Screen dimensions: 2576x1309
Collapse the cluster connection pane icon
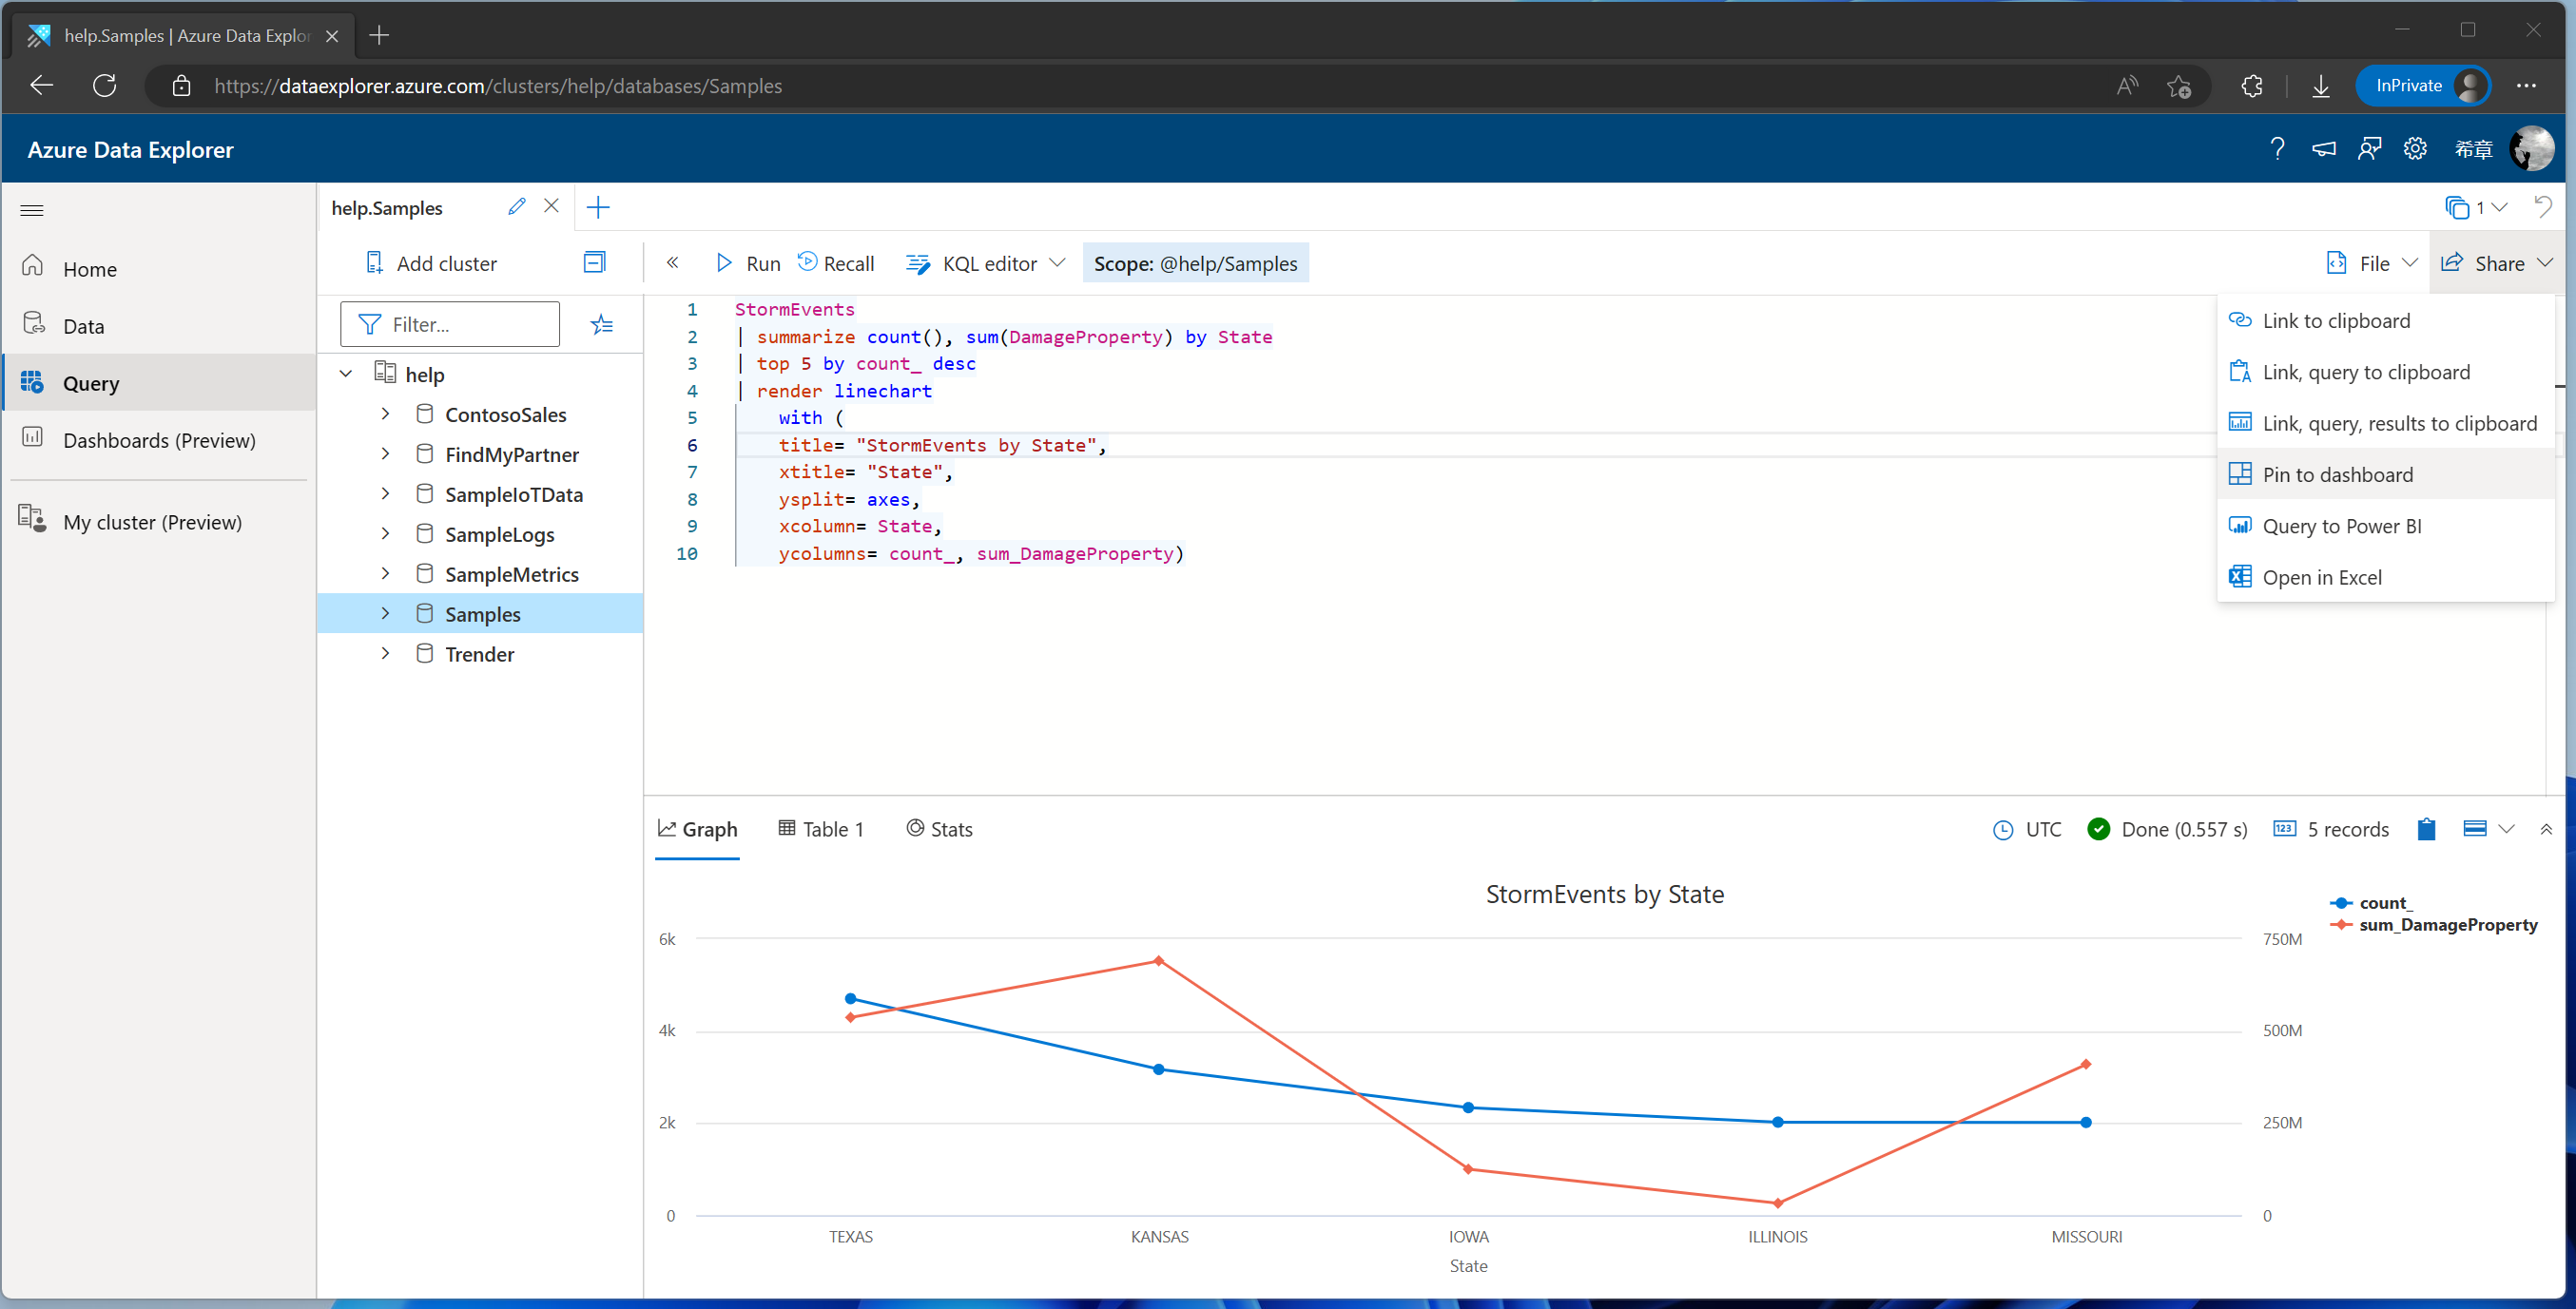tap(594, 262)
